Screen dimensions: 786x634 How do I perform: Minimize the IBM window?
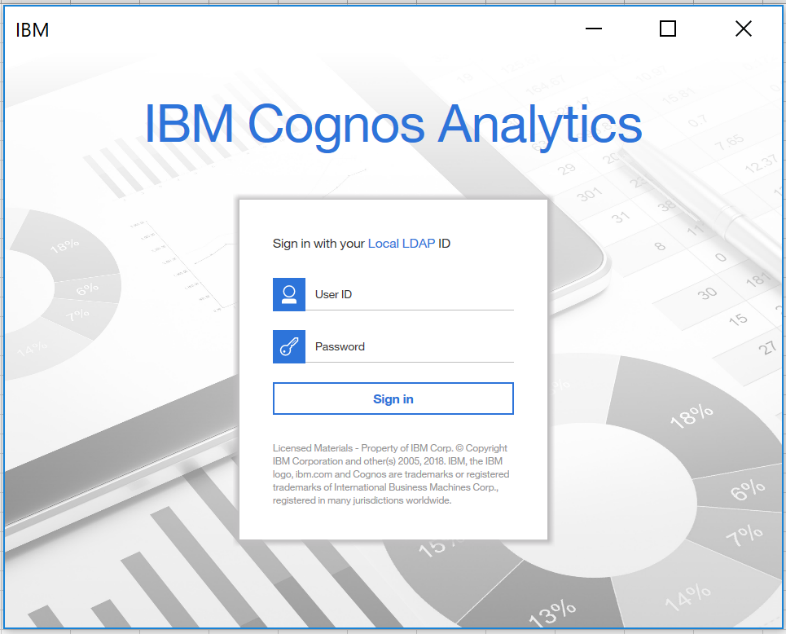[x=594, y=29]
